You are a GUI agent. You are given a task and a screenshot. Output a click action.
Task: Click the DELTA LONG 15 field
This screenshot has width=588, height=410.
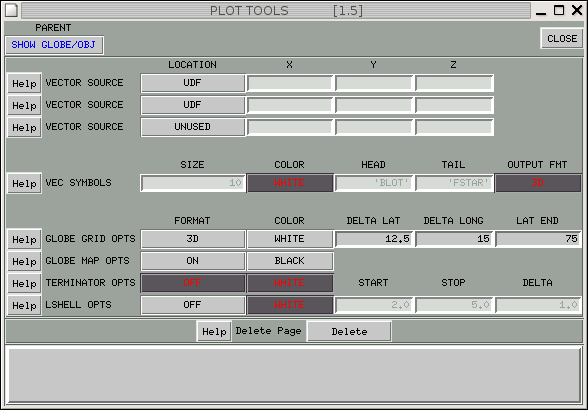[454, 239]
